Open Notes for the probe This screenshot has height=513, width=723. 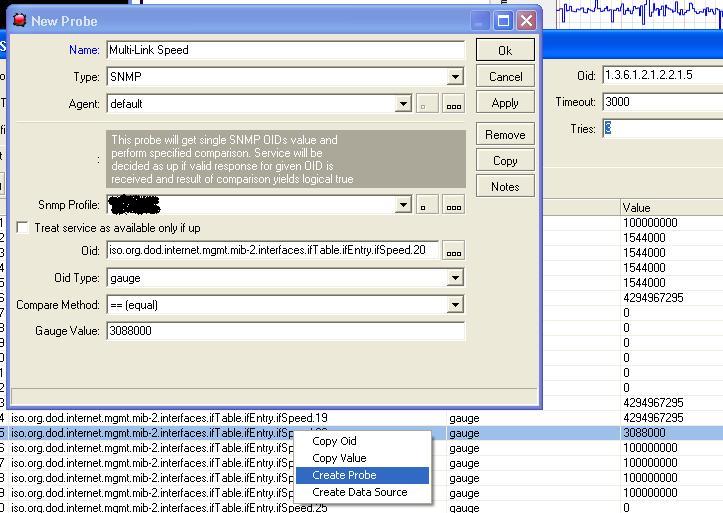click(x=505, y=186)
